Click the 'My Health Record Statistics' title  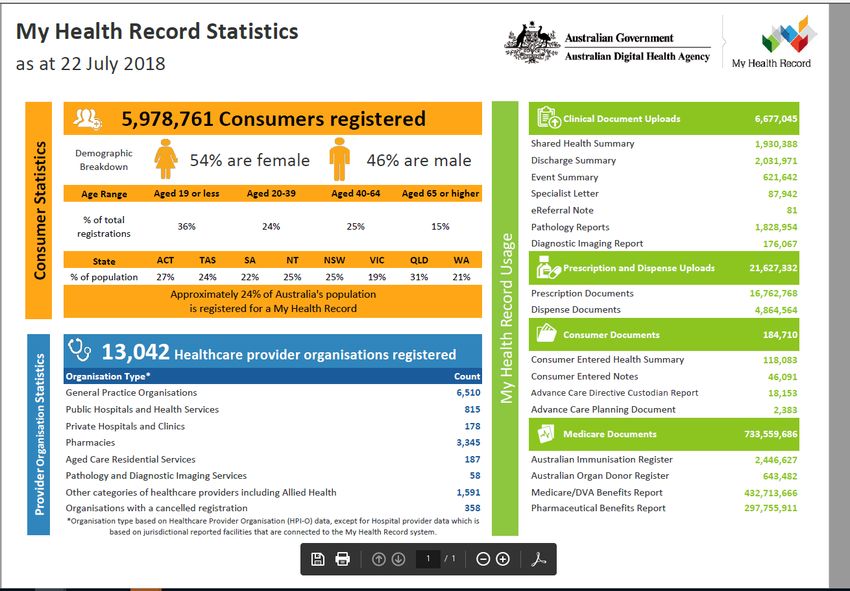coord(157,31)
